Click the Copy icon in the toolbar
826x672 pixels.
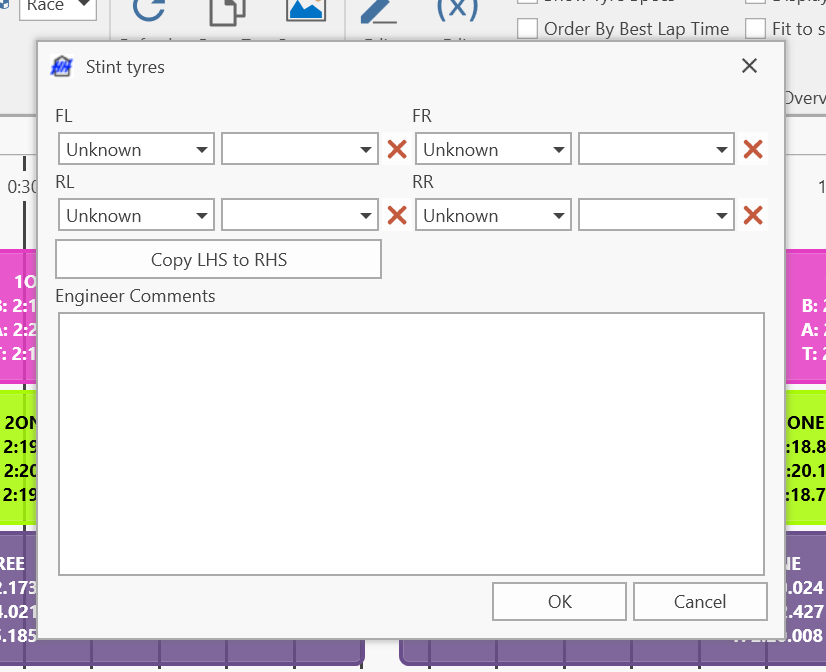click(x=227, y=12)
